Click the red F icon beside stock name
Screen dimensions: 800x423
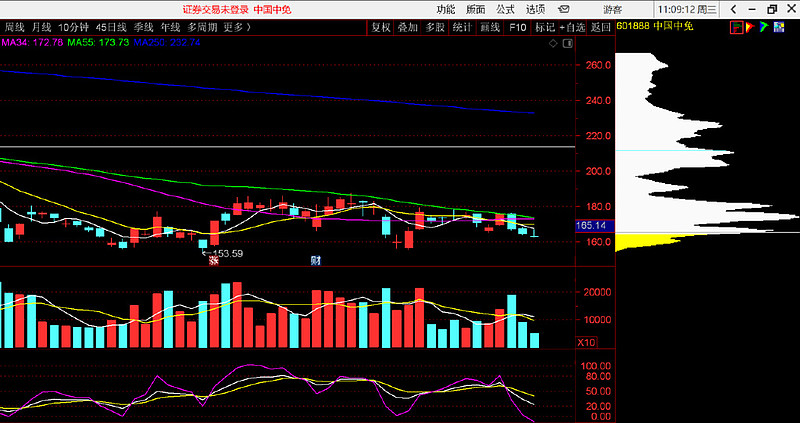click(x=736, y=27)
